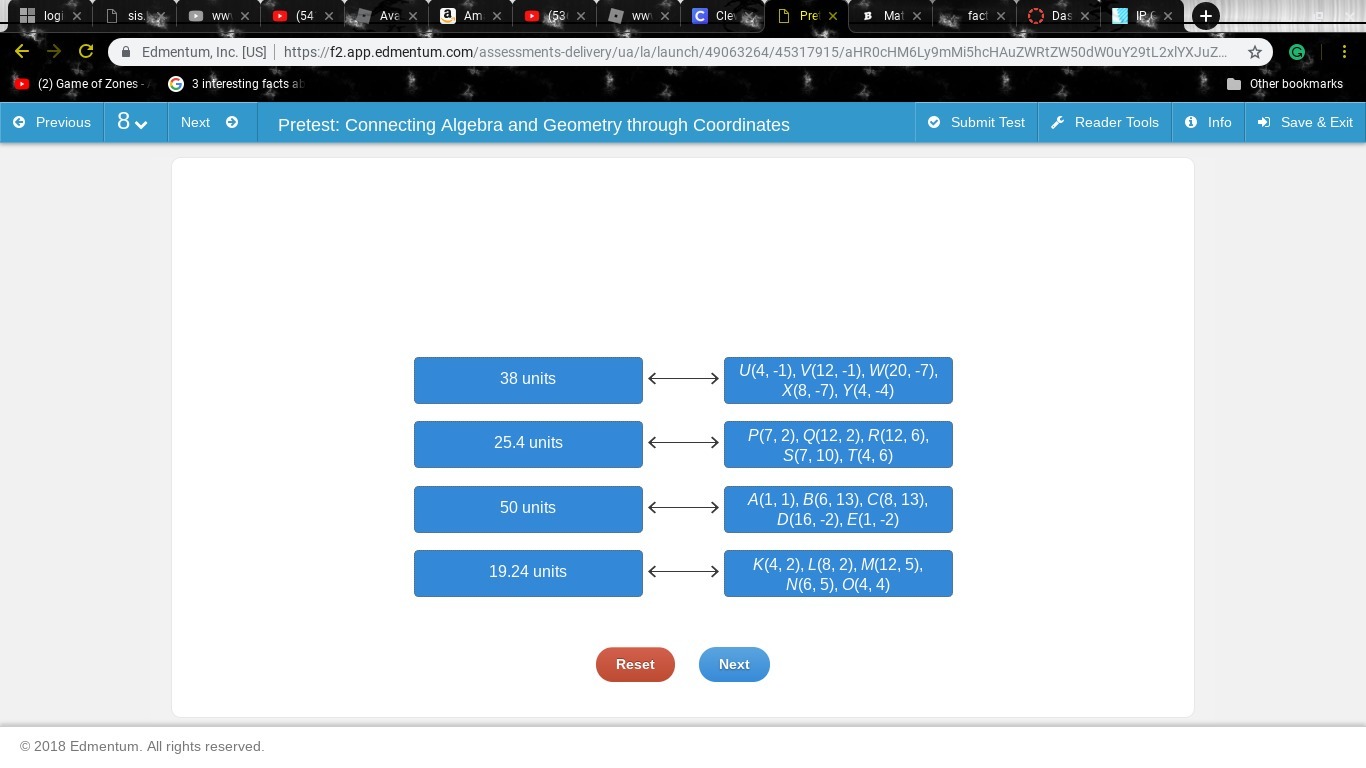Click the test title 'Pretest: Connecting Algebra and Geometry'
Screen dimensions: 1366x768
[534, 125]
